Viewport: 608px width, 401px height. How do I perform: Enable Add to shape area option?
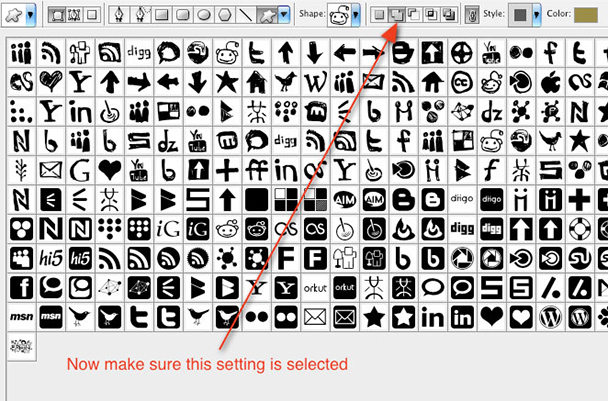coord(397,15)
